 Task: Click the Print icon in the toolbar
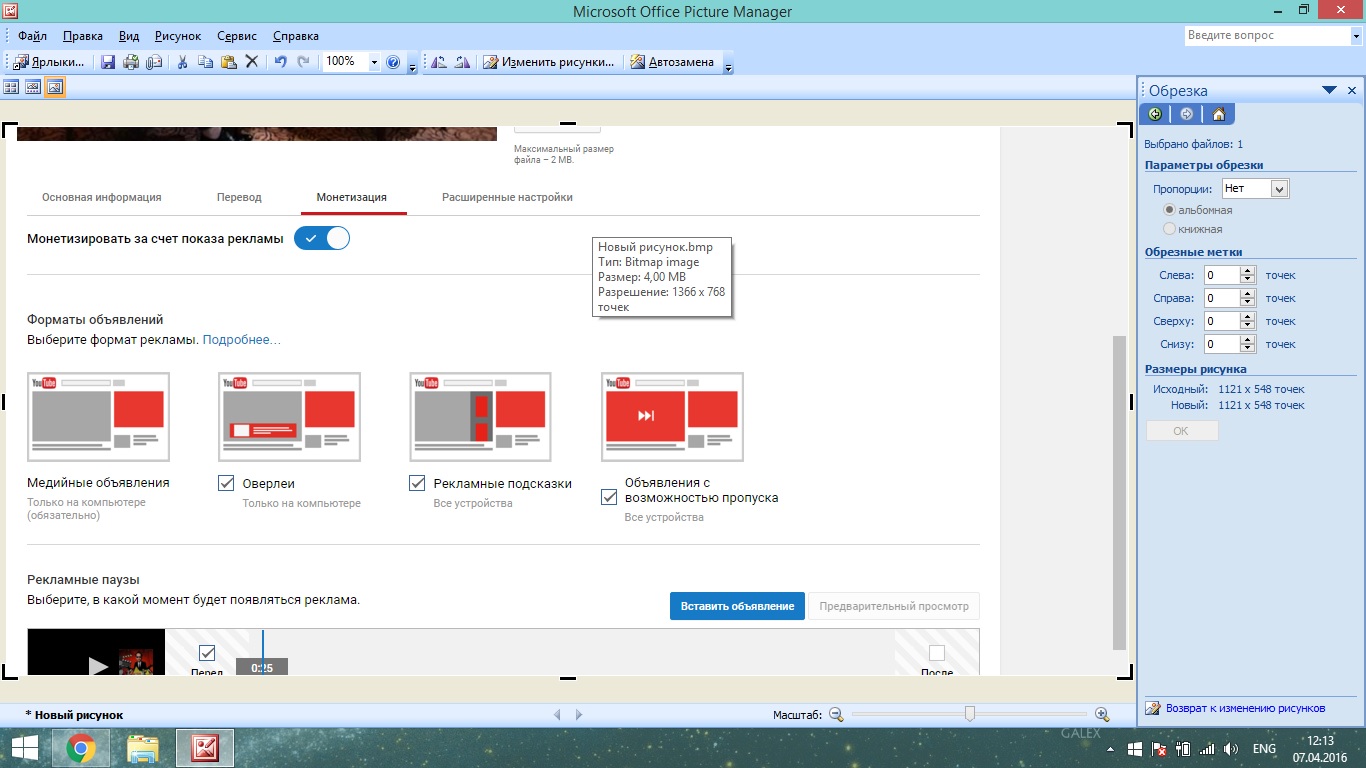pyautogui.click(x=131, y=62)
